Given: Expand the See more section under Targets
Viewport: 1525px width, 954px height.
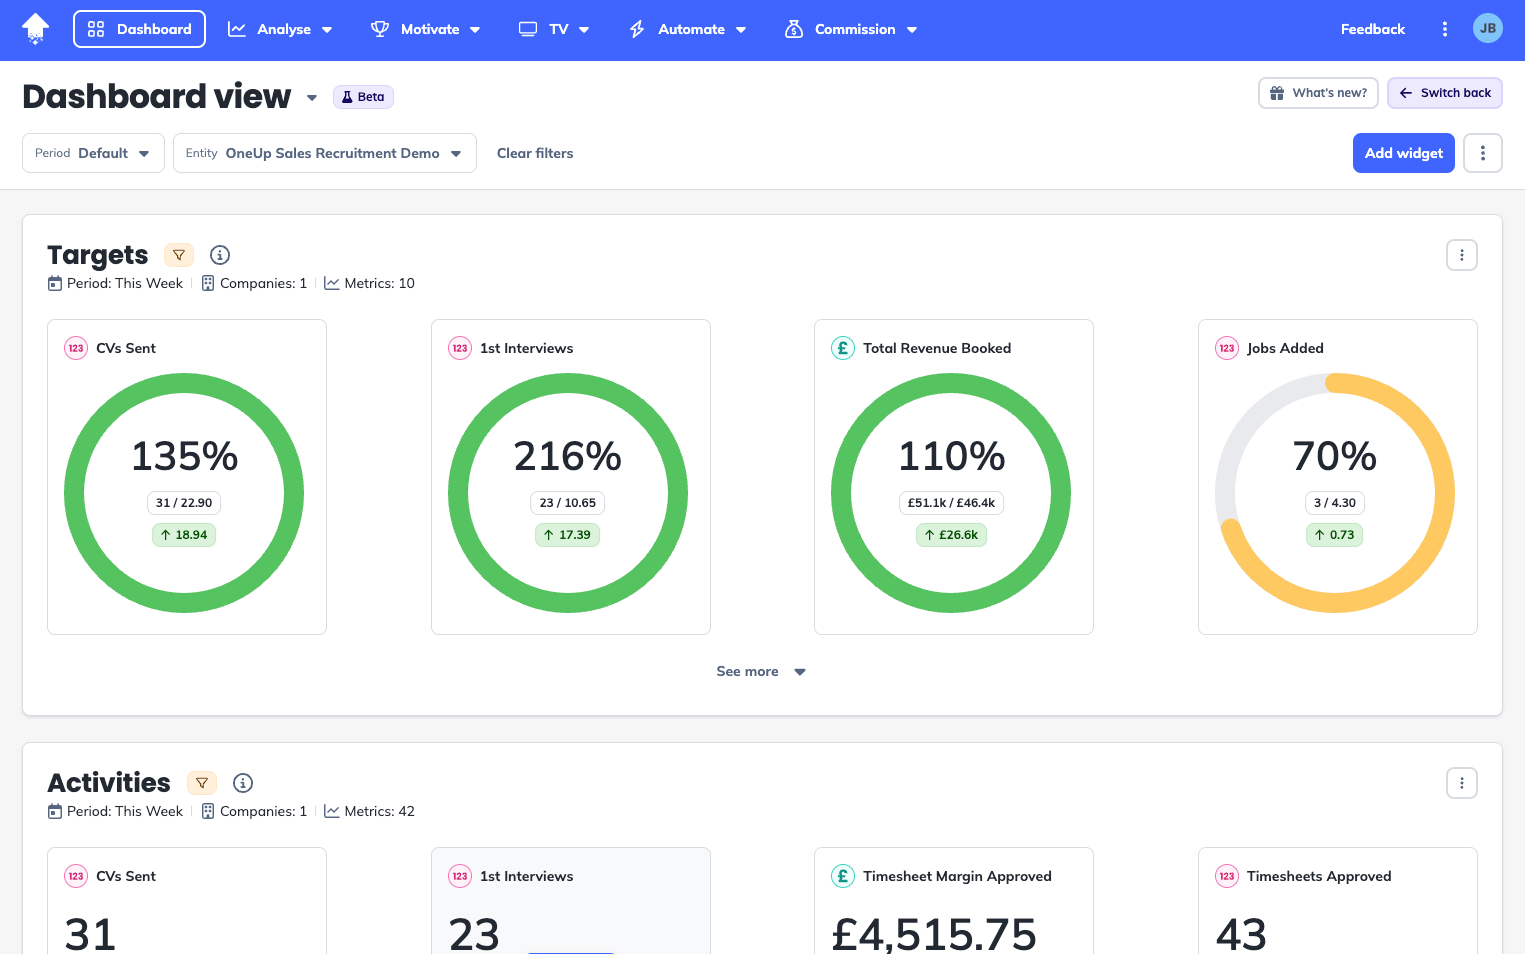Looking at the screenshot, I should click(x=761, y=671).
